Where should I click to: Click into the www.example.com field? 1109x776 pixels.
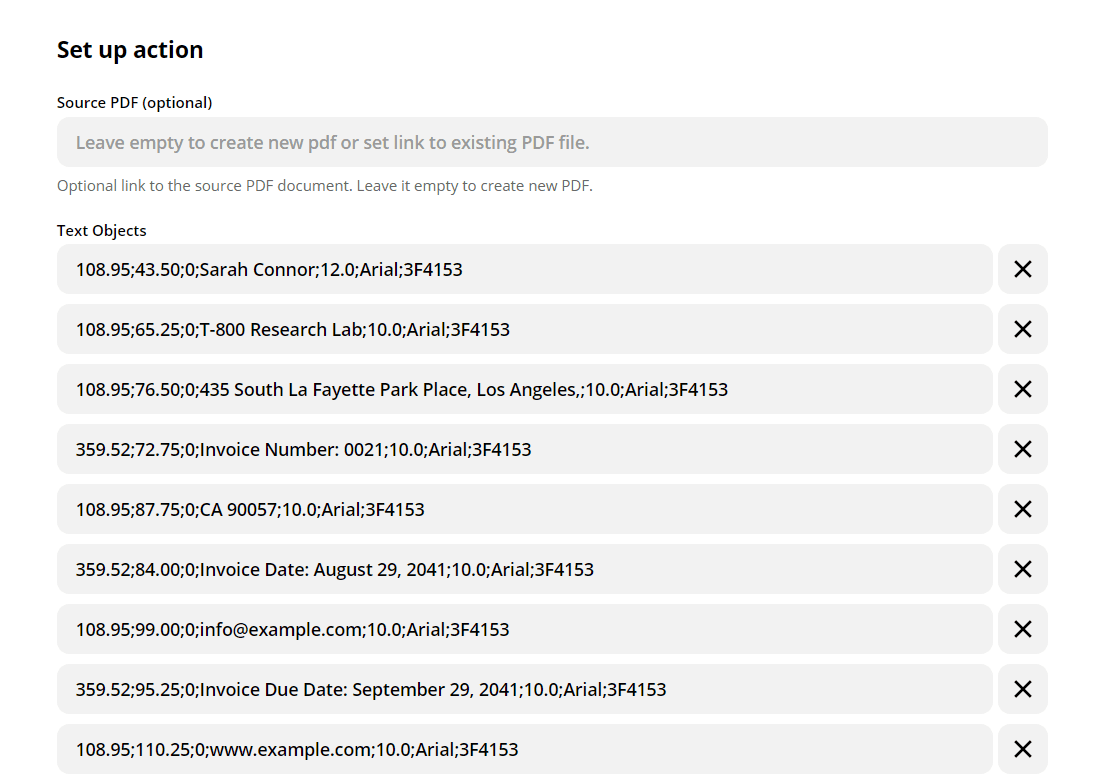coord(524,749)
